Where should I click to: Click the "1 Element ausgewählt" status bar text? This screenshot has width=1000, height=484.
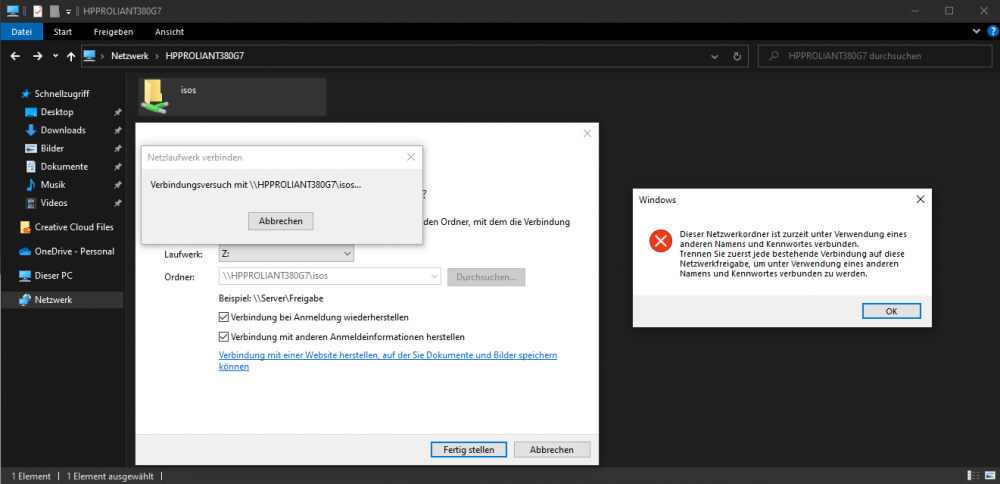[110, 476]
